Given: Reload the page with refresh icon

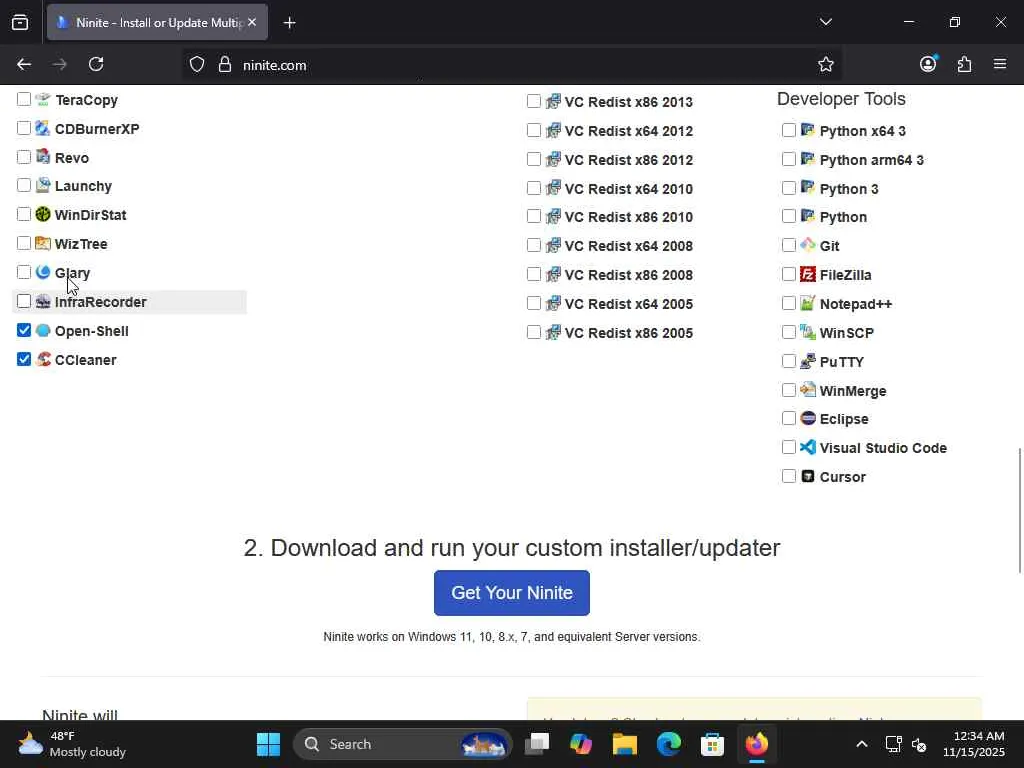Looking at the screenshot, I should pyautogui.click(x=96, y=64).
